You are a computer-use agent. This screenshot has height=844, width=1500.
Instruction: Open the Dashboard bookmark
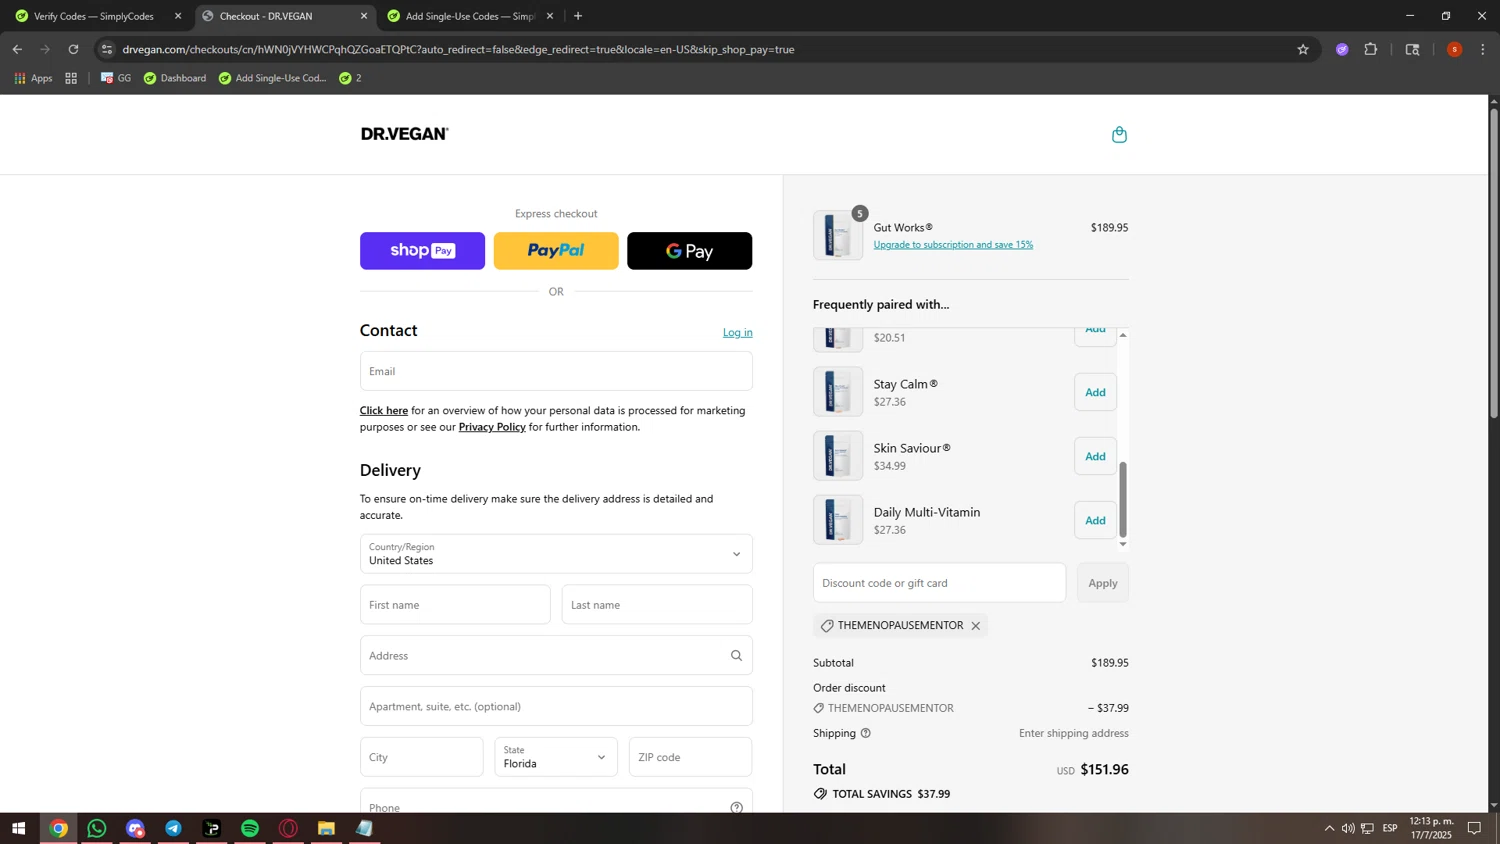175,78
